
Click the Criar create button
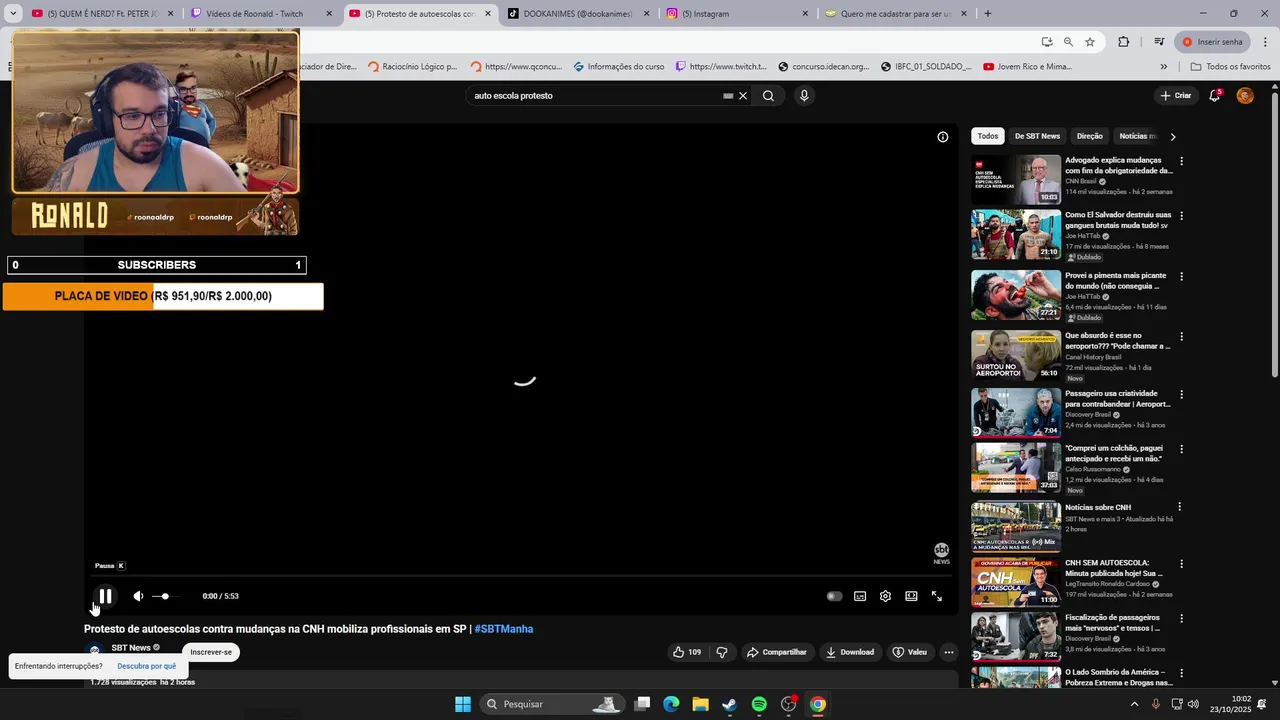pos(1176,96)
